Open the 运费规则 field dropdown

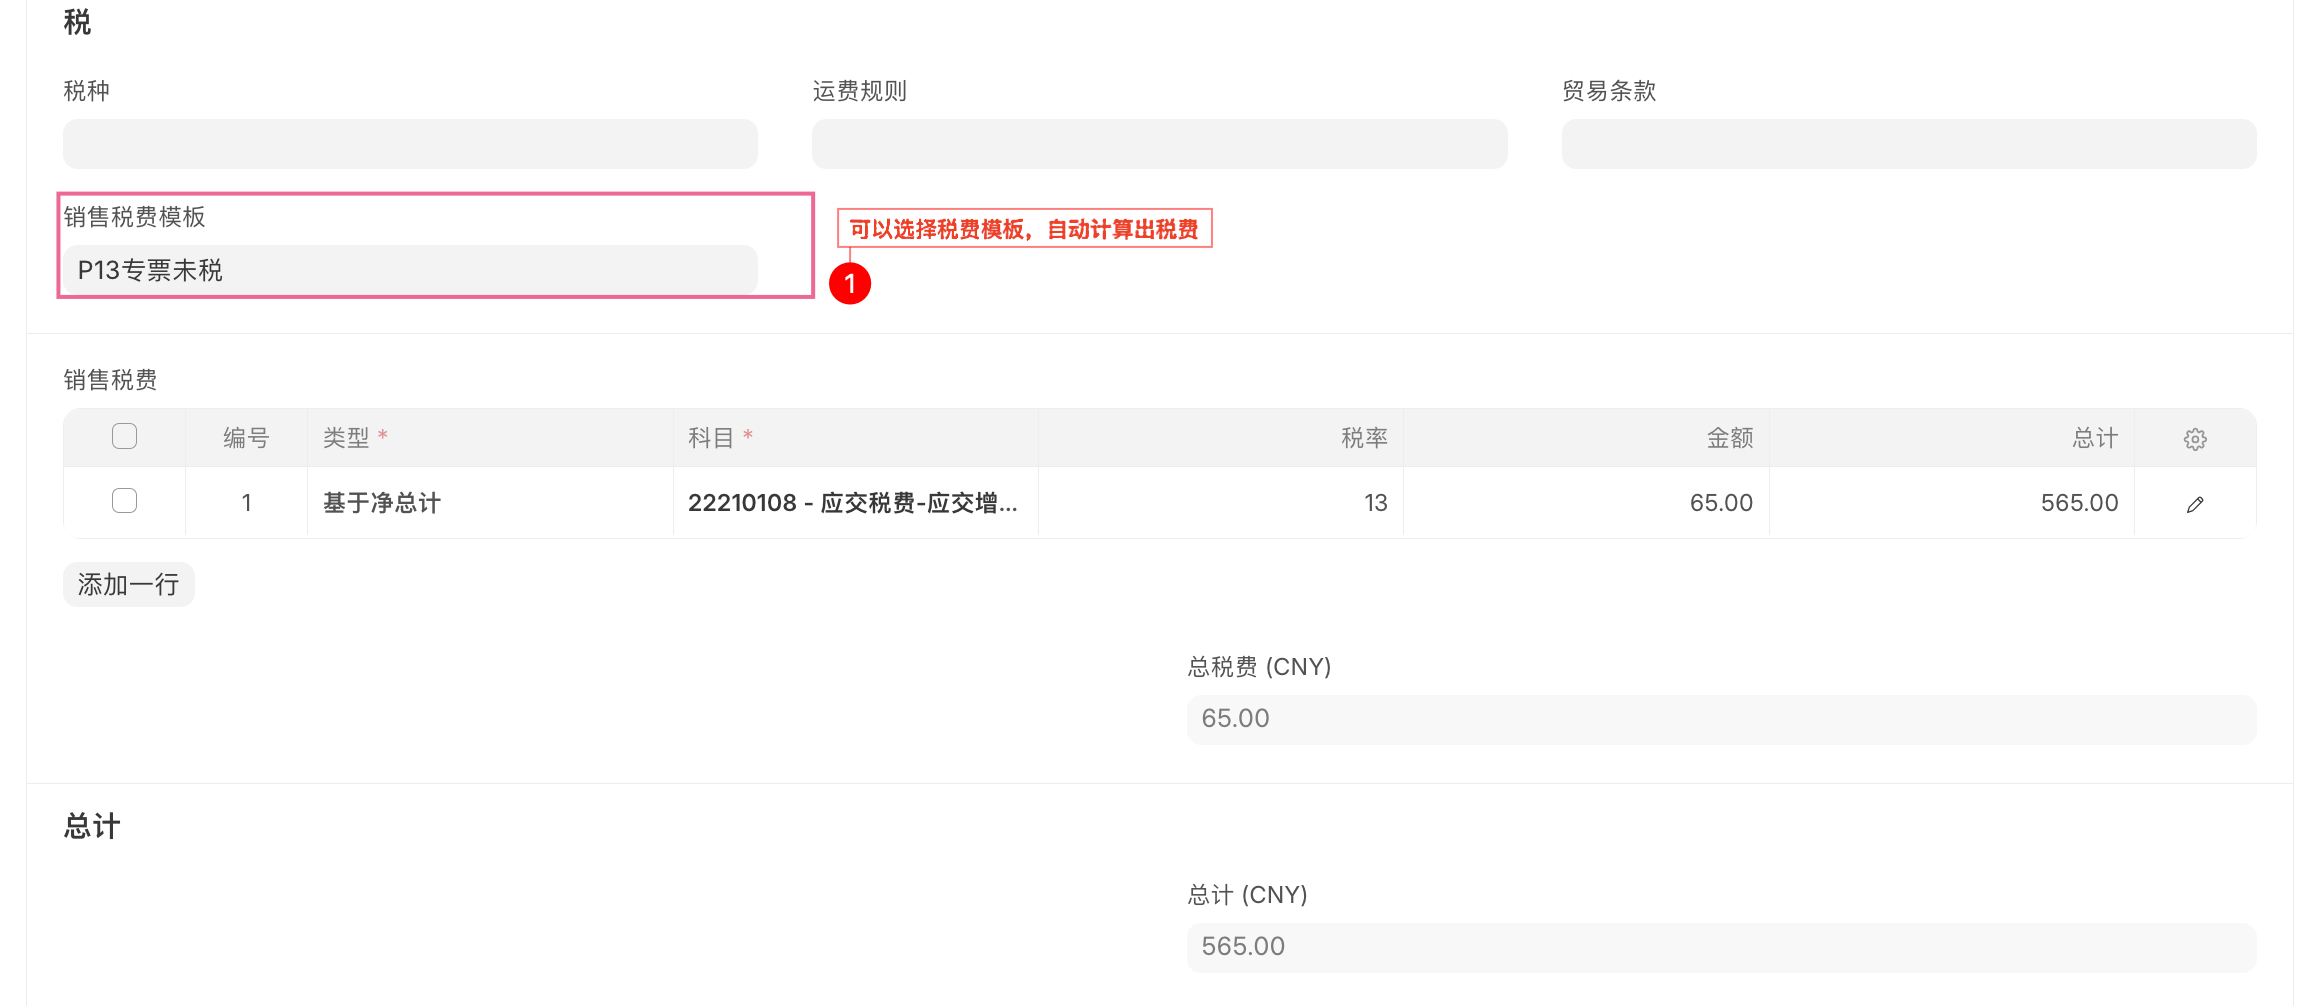(1159, 144)
